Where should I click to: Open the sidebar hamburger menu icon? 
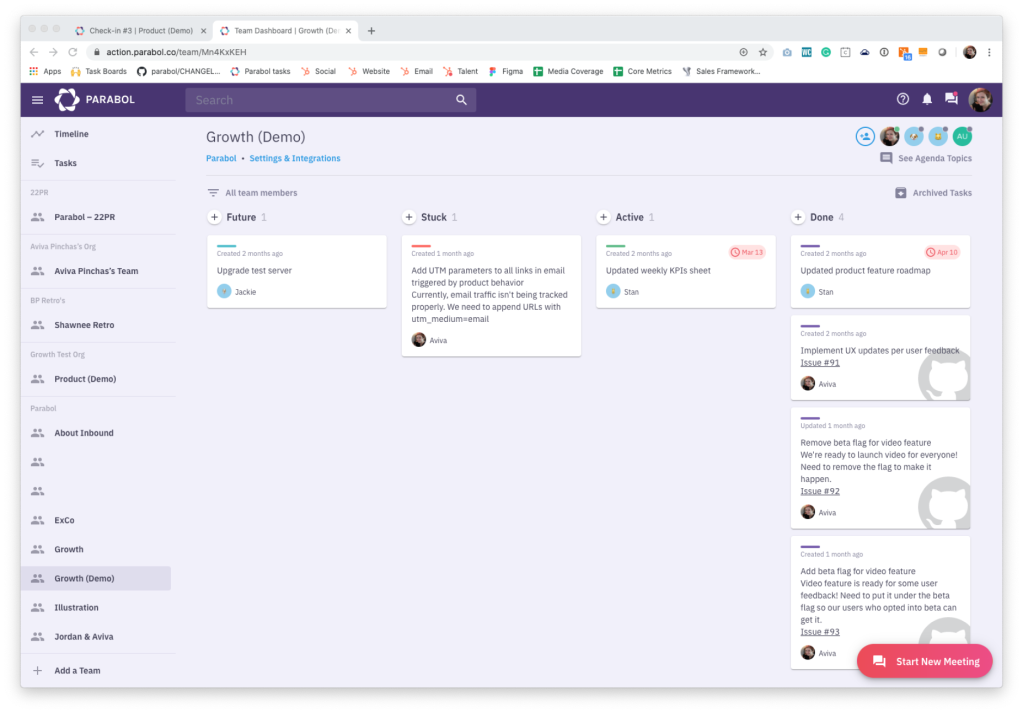[37, 99]
